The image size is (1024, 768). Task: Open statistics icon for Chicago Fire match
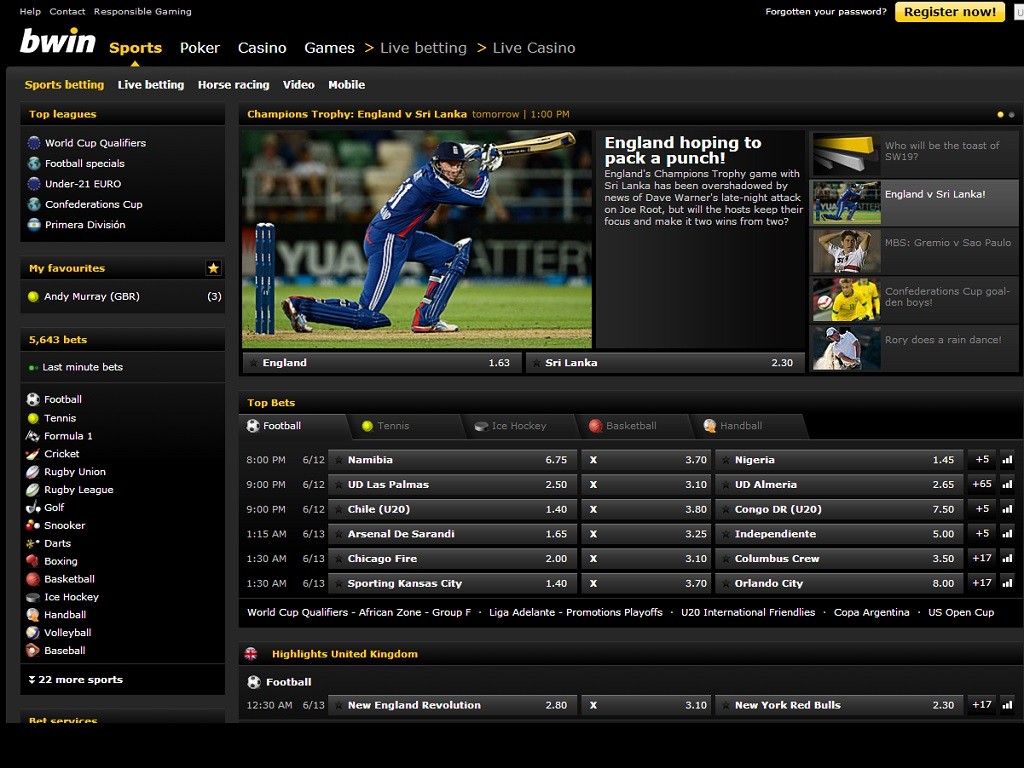point(1008,558)
